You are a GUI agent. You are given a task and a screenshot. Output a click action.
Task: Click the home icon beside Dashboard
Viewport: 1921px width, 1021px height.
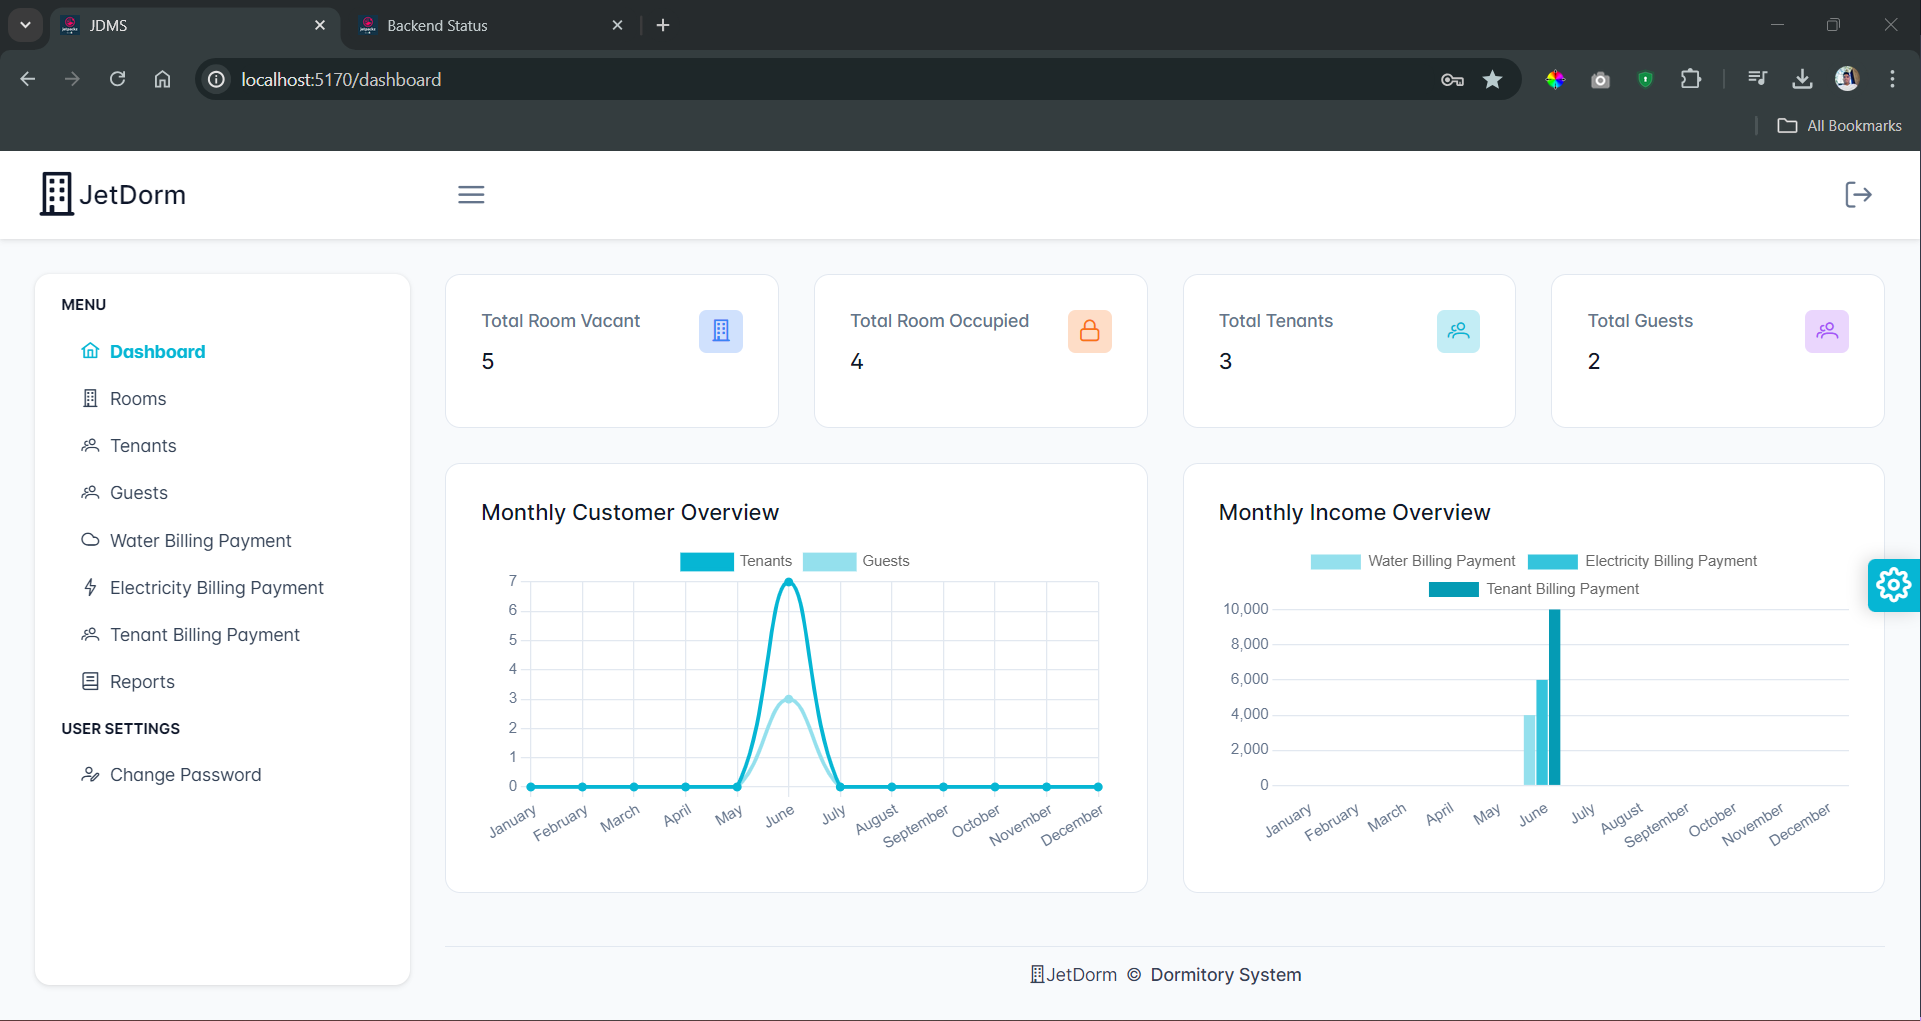pyautogui.click(x=90, y=351)
